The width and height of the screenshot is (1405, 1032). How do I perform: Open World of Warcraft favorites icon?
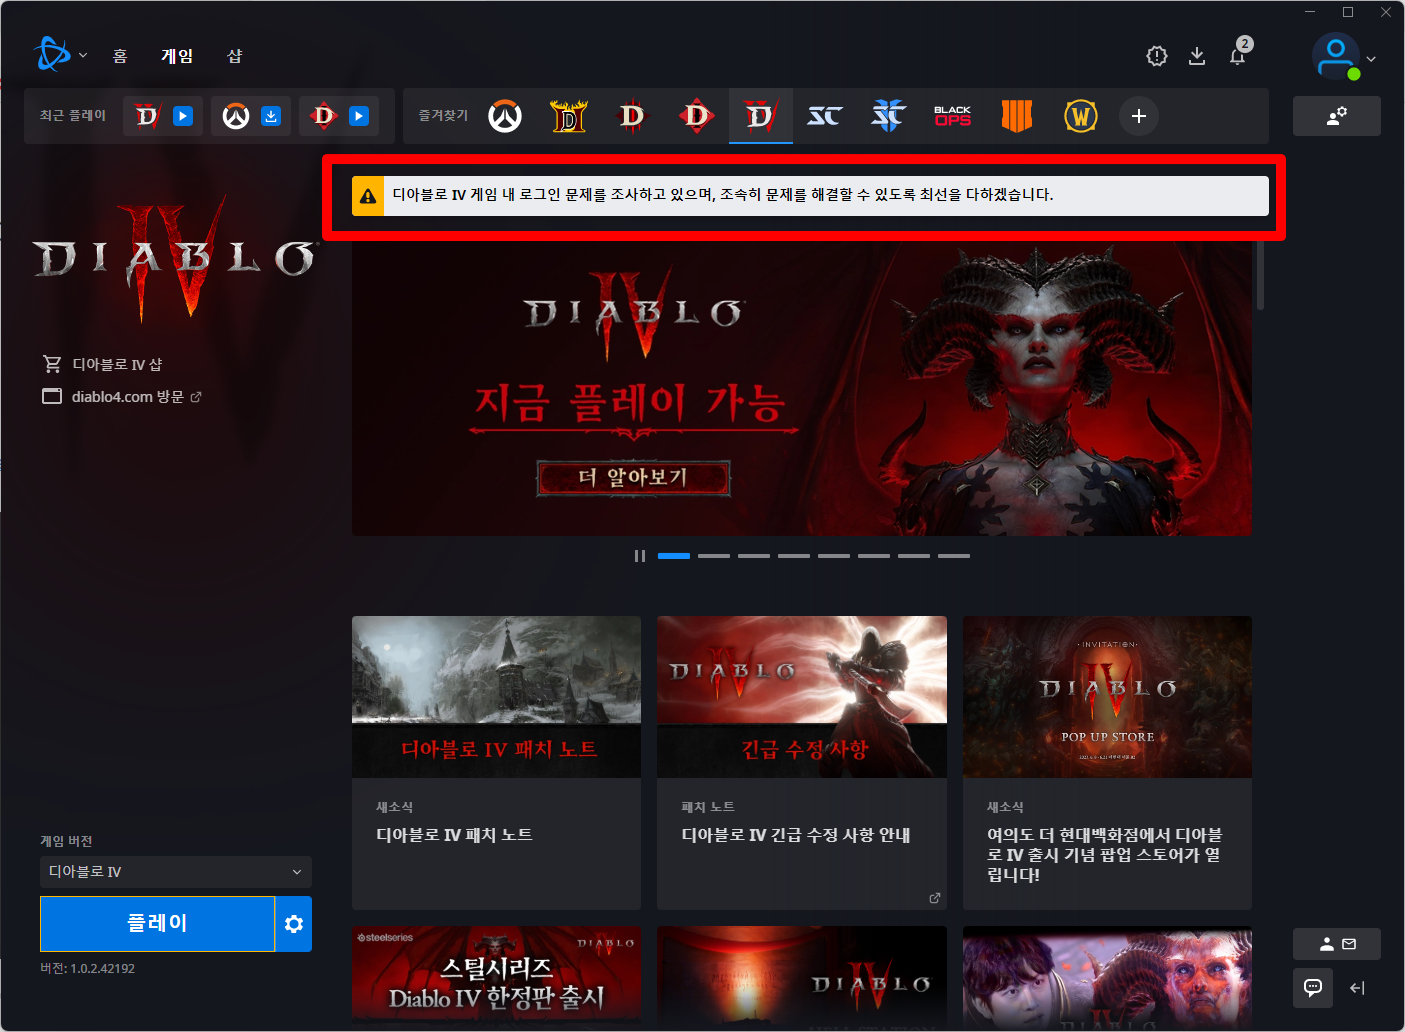tap(1081, 116)
